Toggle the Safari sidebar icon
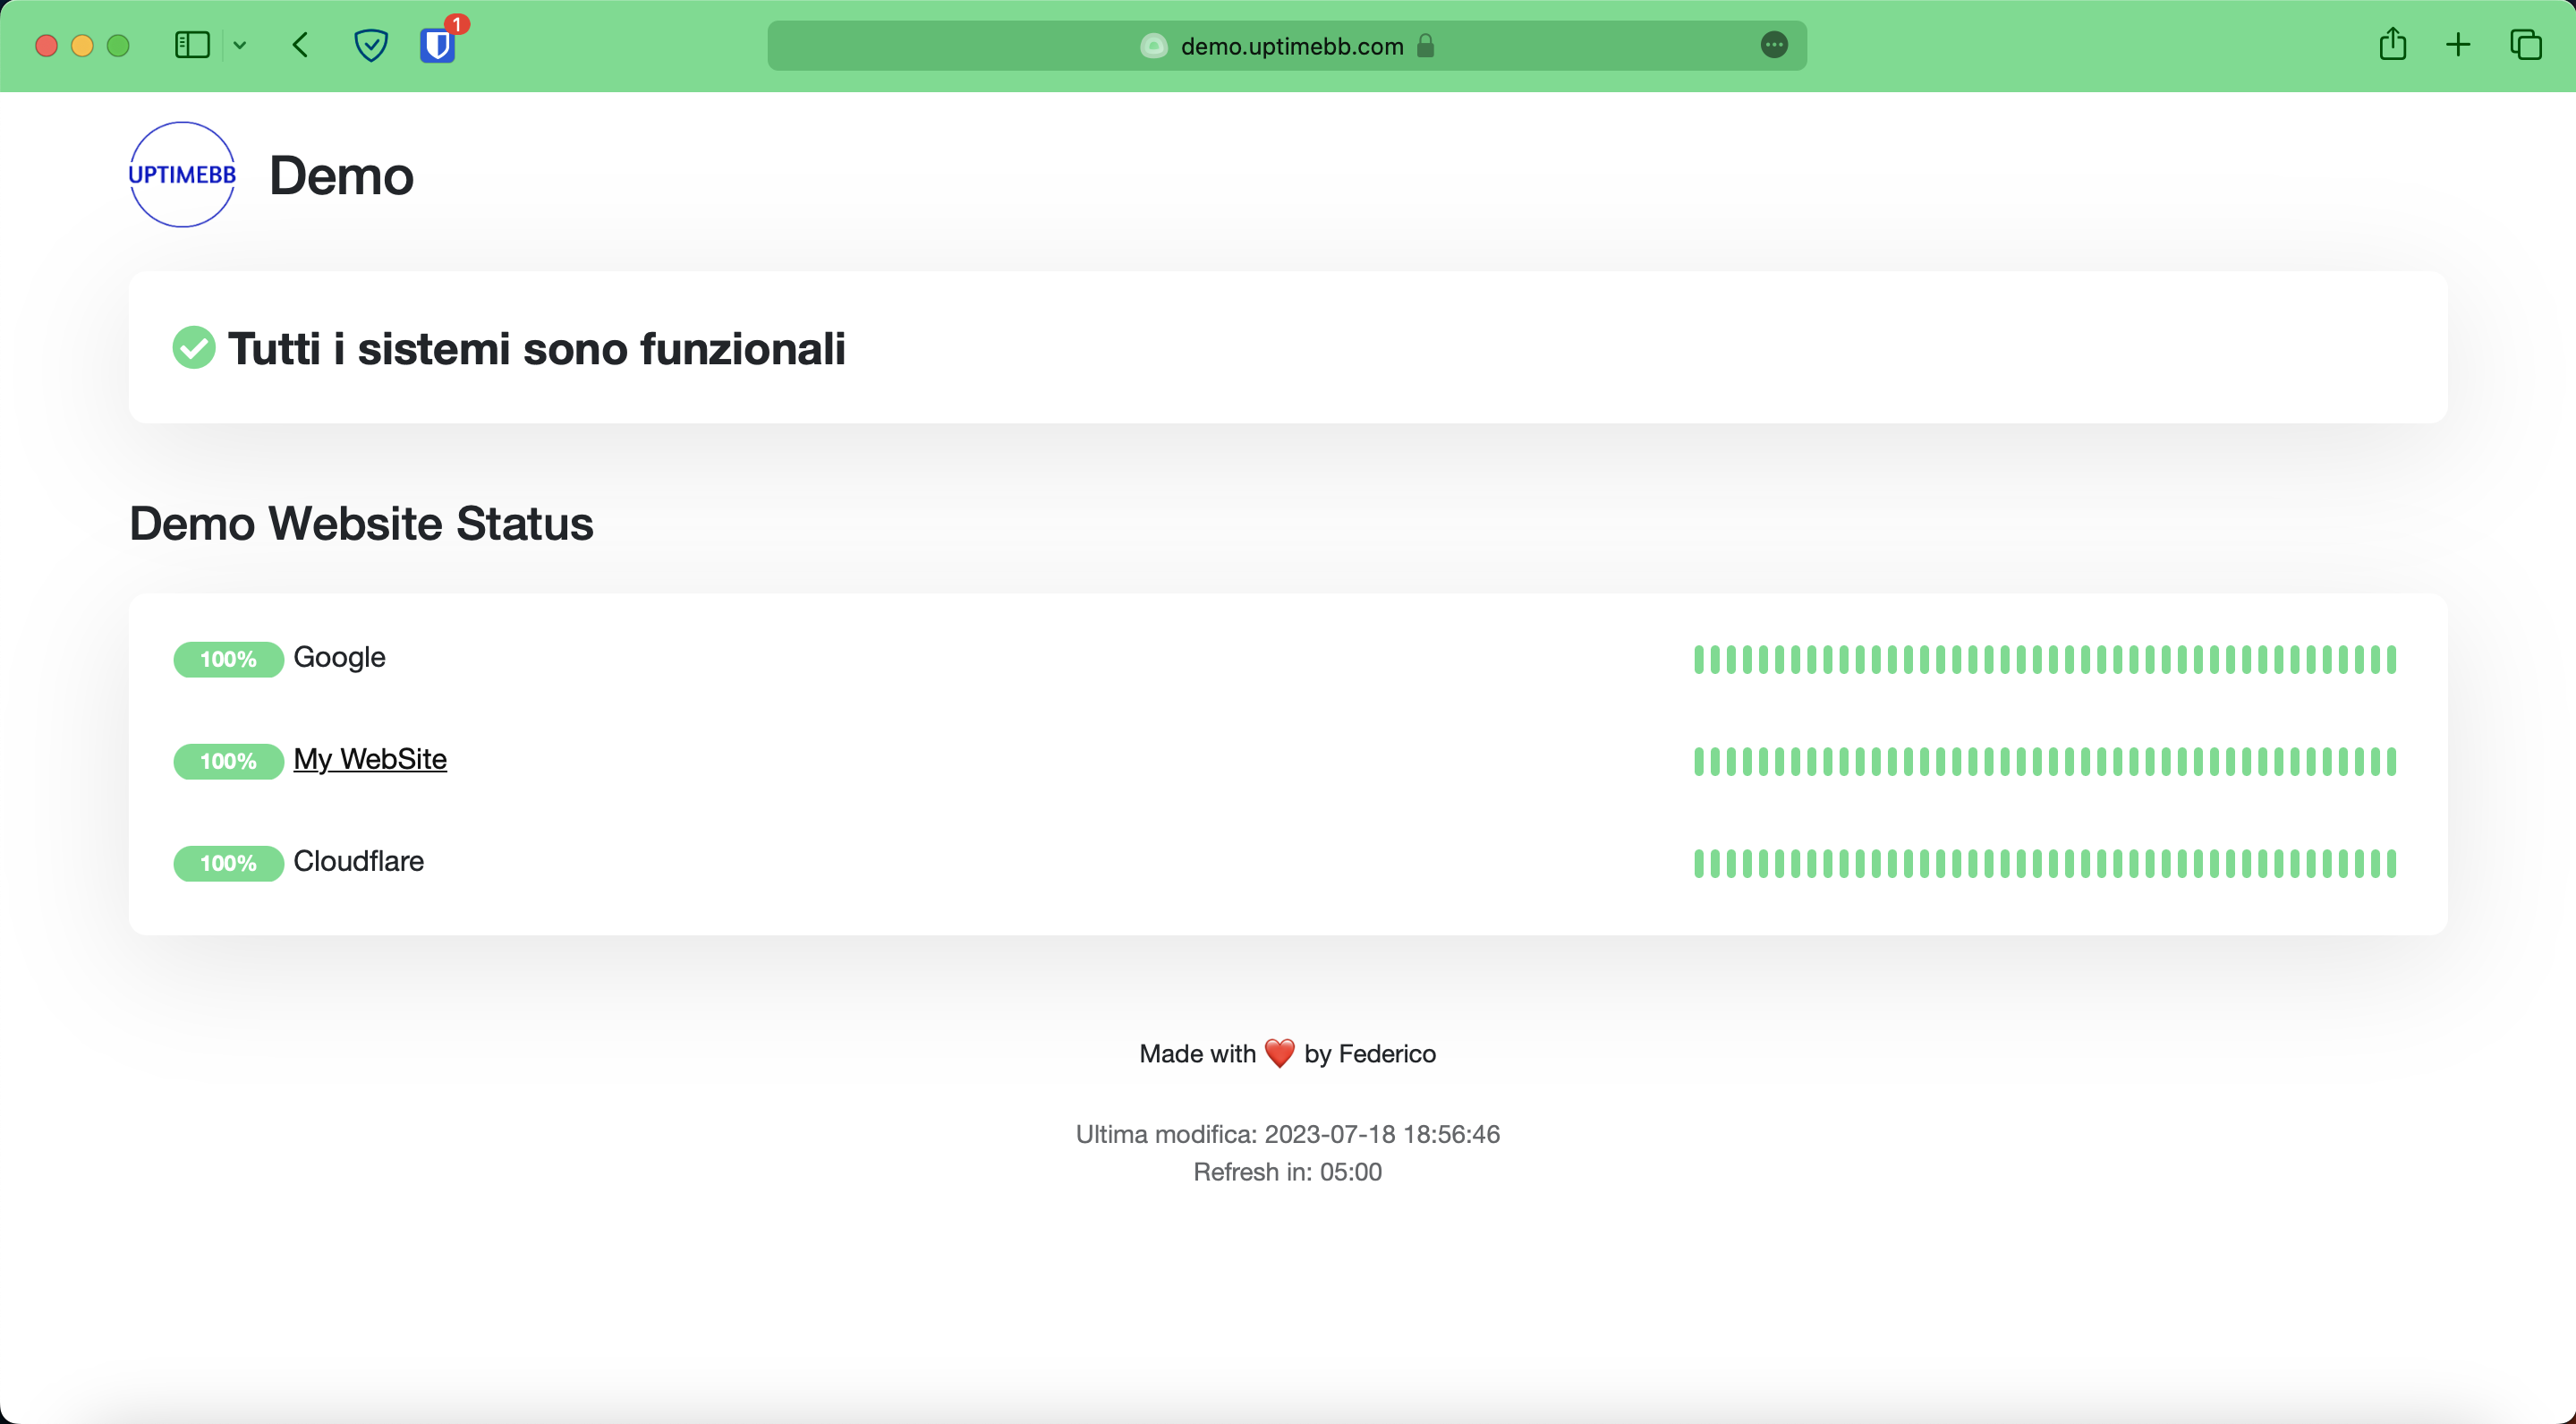 192,46
